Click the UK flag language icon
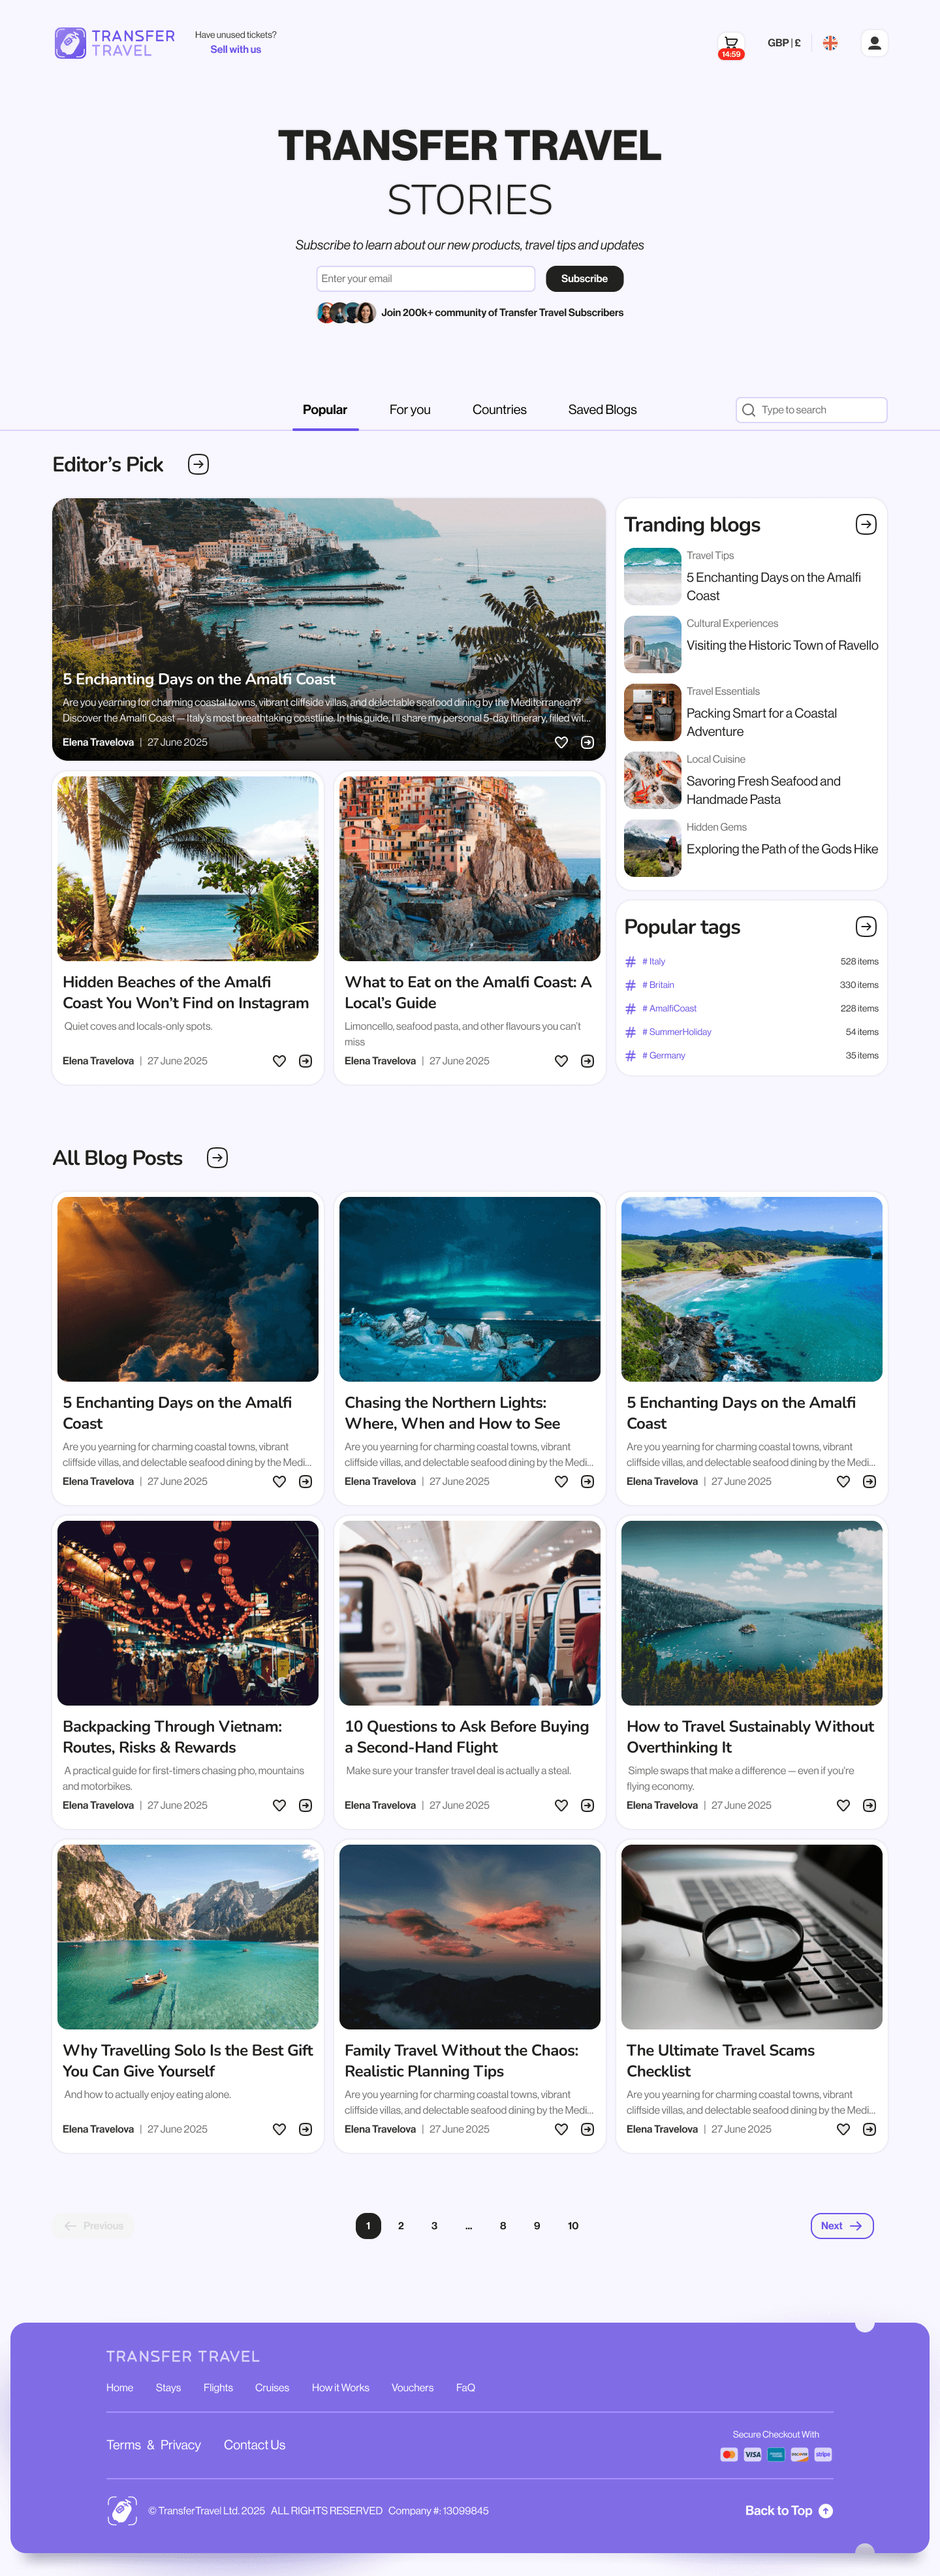Viewport: 940px width, 2576px height. pyautogui.click(x=830, y=43)
